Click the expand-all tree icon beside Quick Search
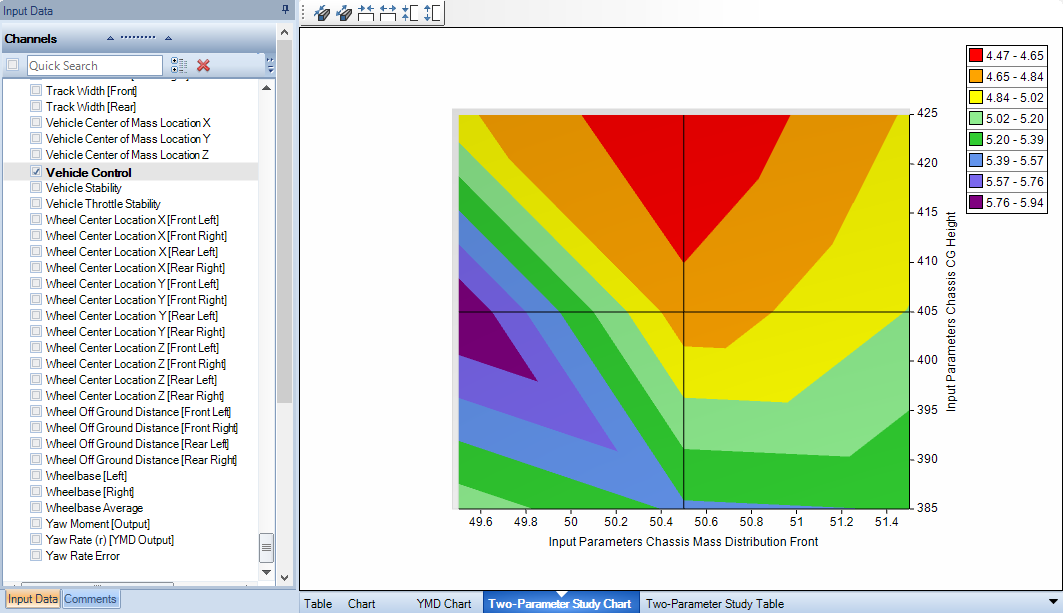The width and height of the screenshot is (1063, 613). [179, 65]
